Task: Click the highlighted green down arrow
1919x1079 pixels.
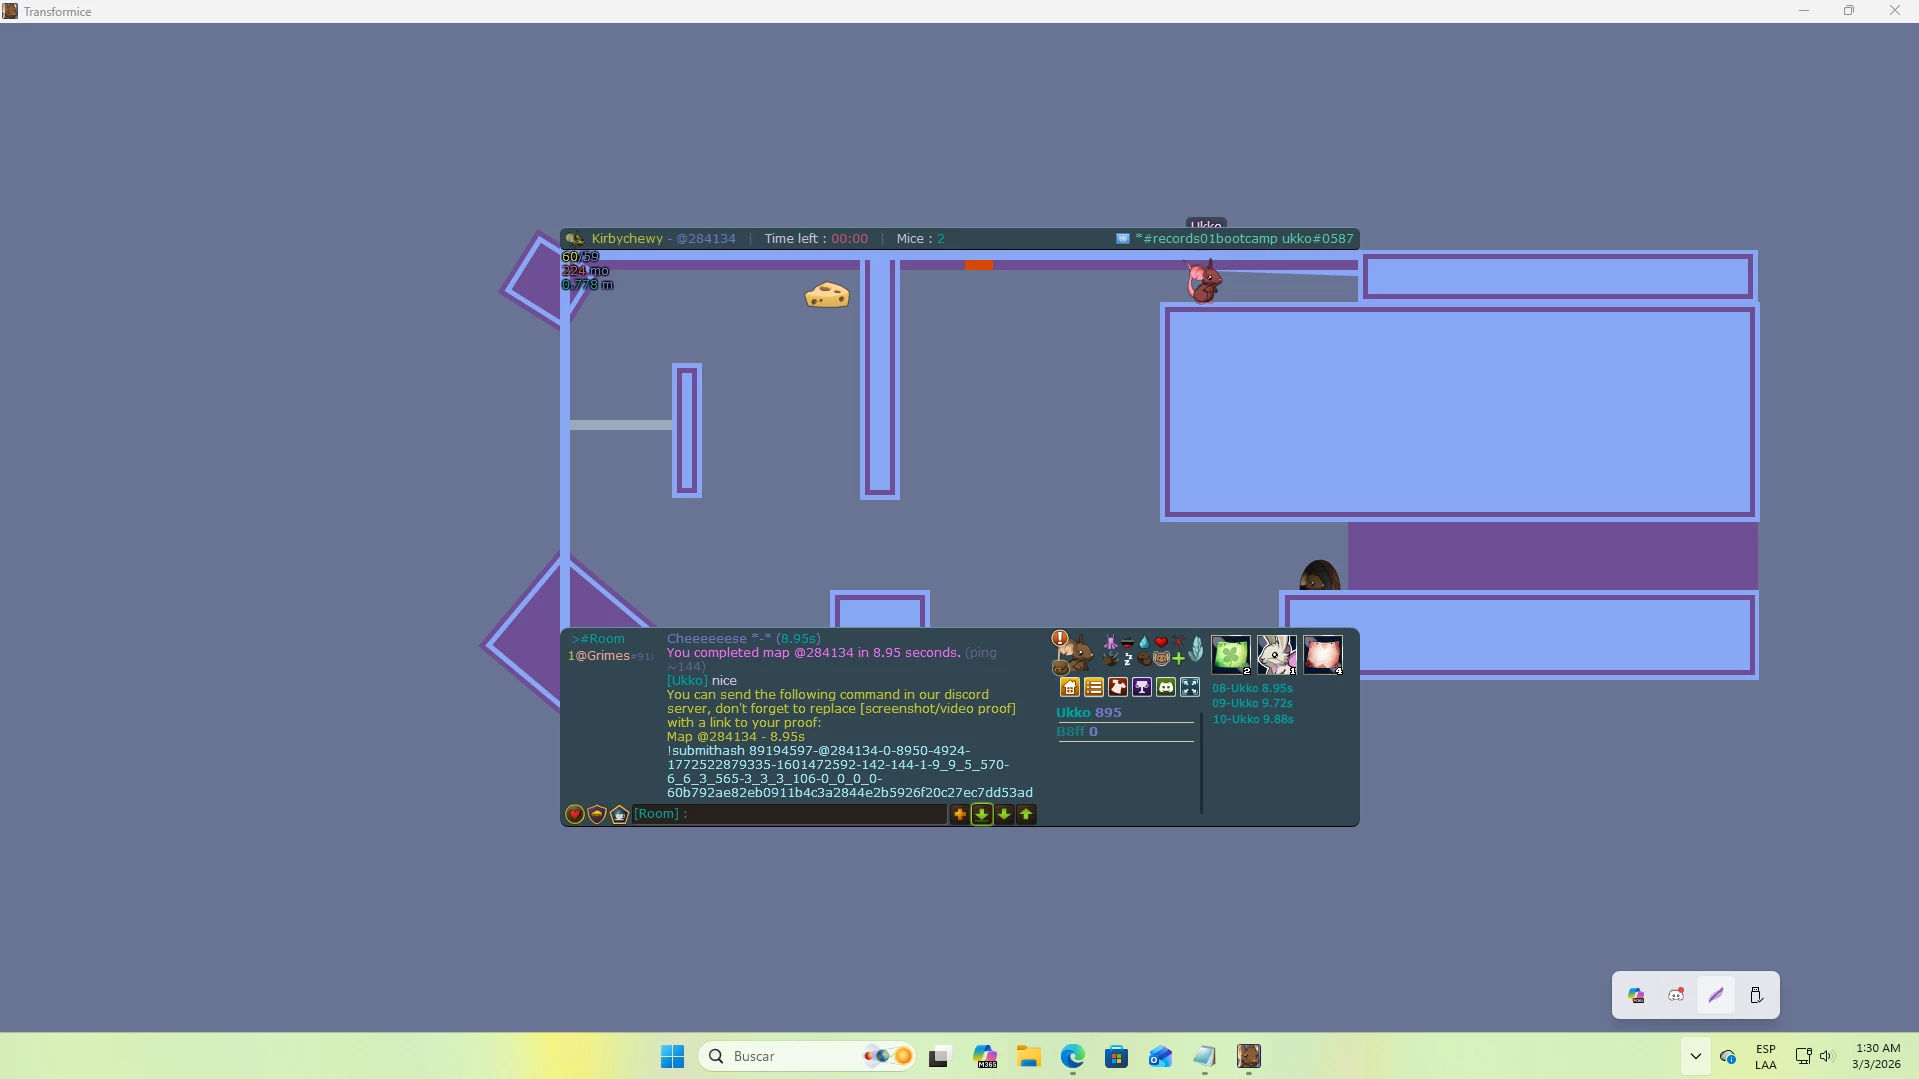Action: point(982,814)
